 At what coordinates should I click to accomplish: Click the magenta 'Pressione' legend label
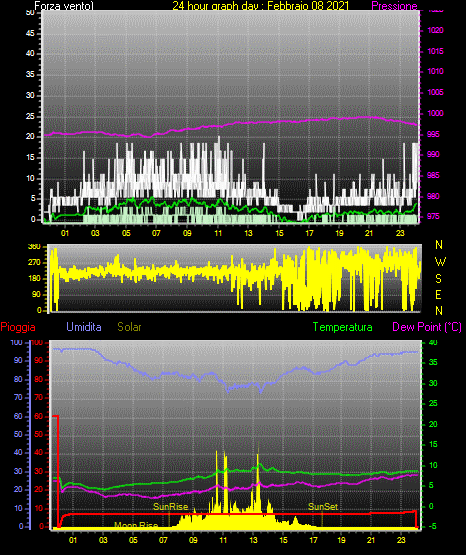(x=394, y=6)
